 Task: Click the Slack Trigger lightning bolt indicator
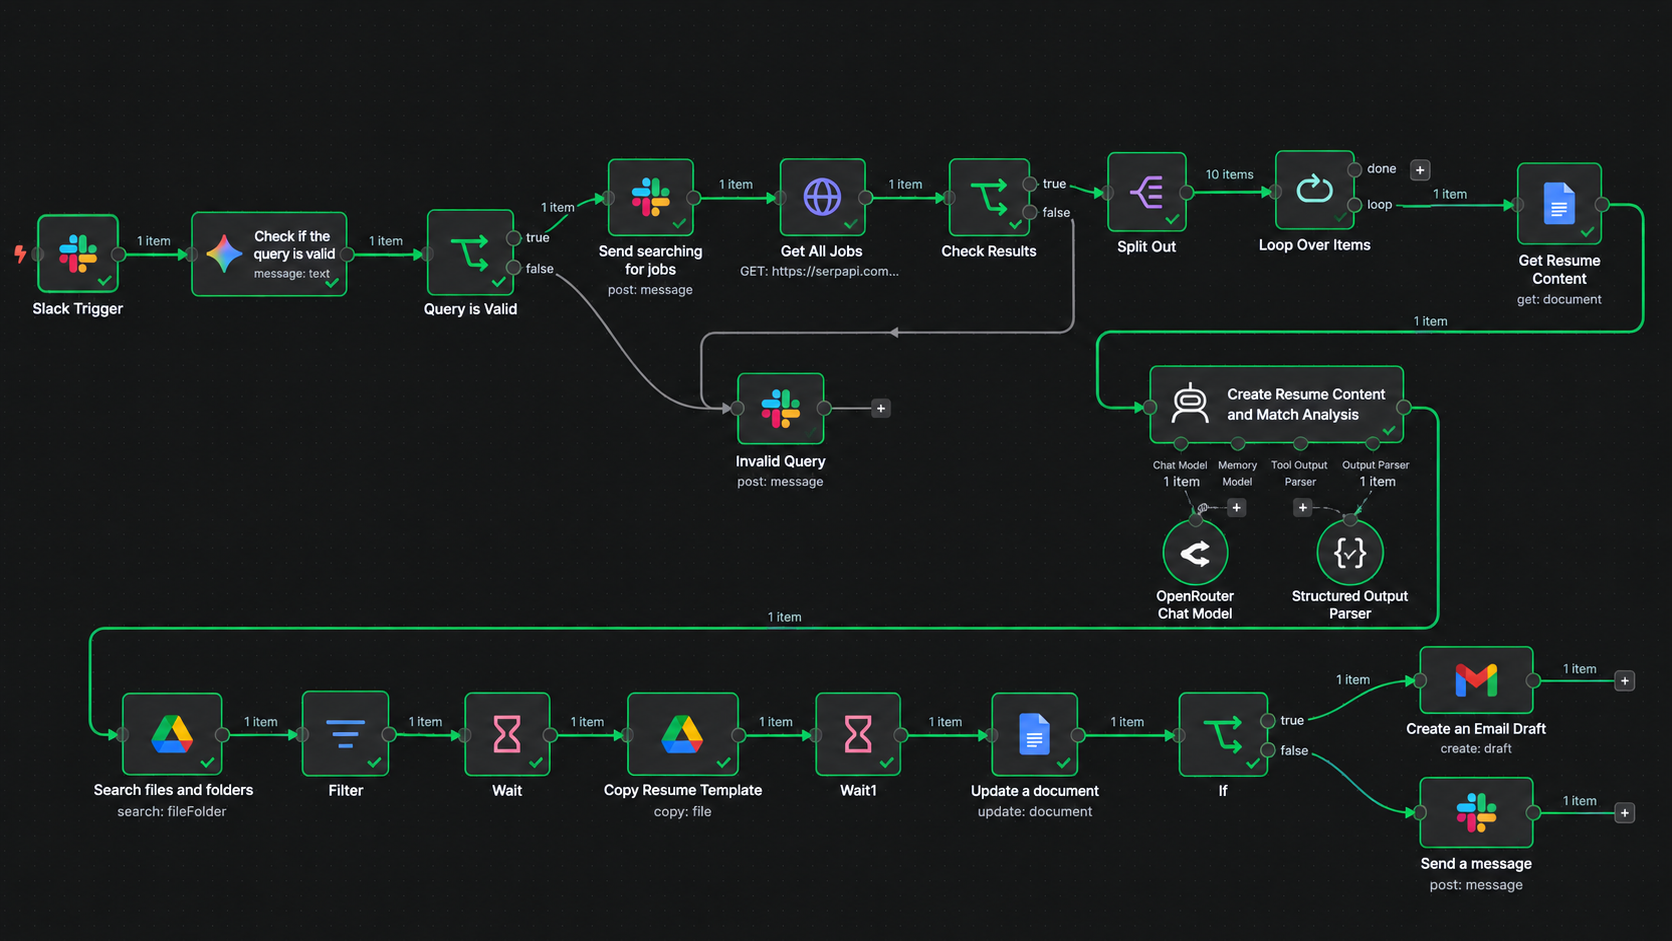(x=20, y=254)
